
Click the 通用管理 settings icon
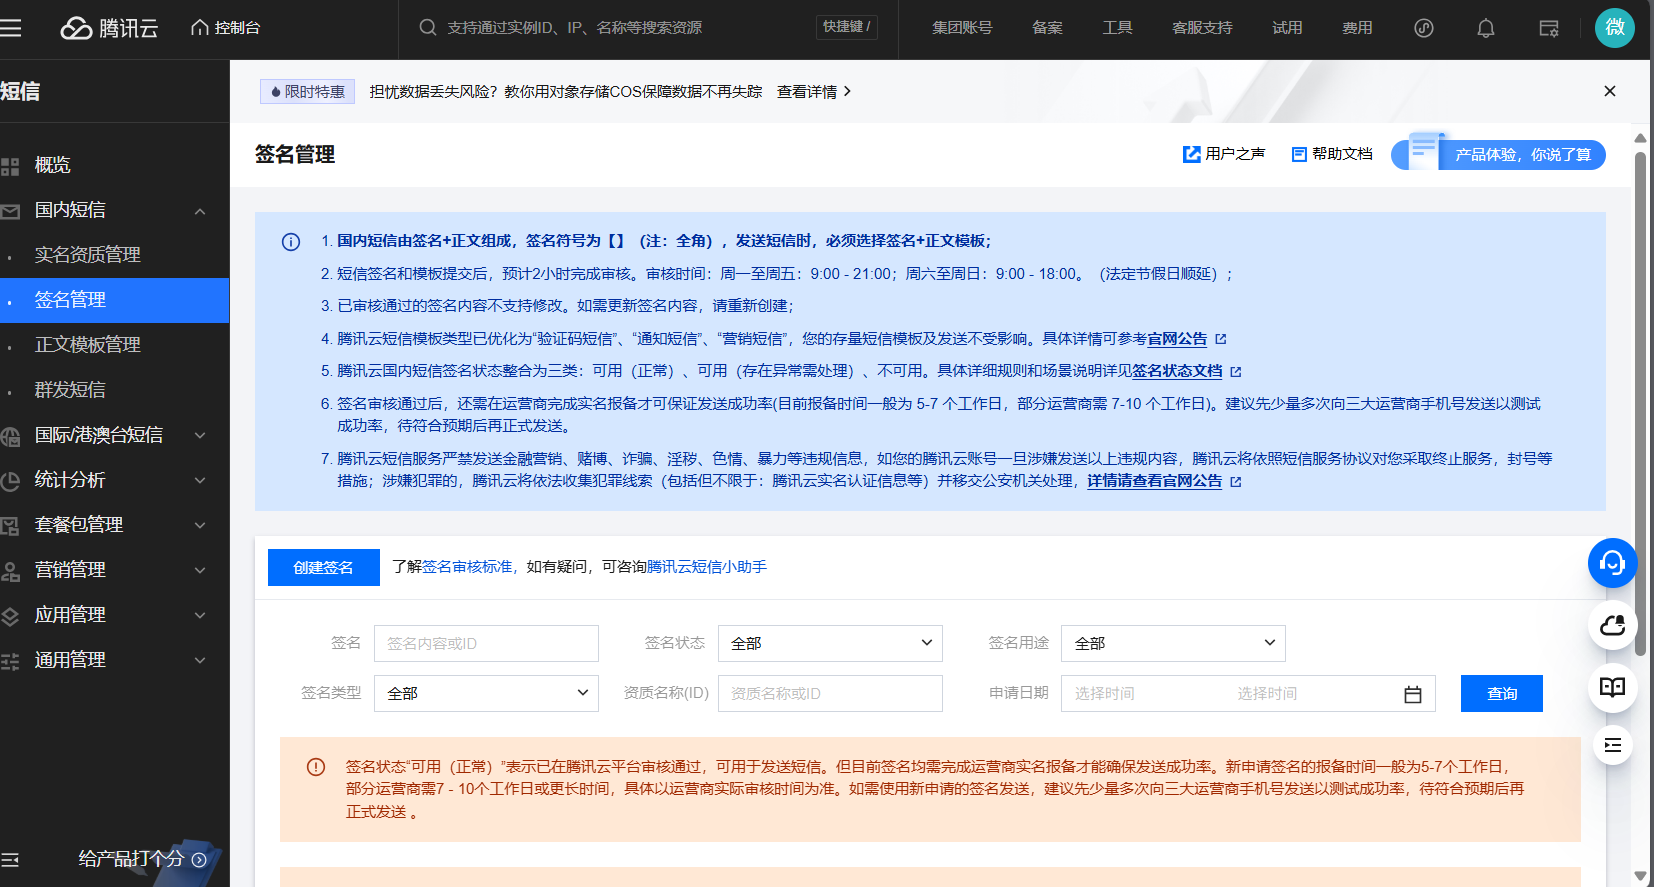pos(10,661)
